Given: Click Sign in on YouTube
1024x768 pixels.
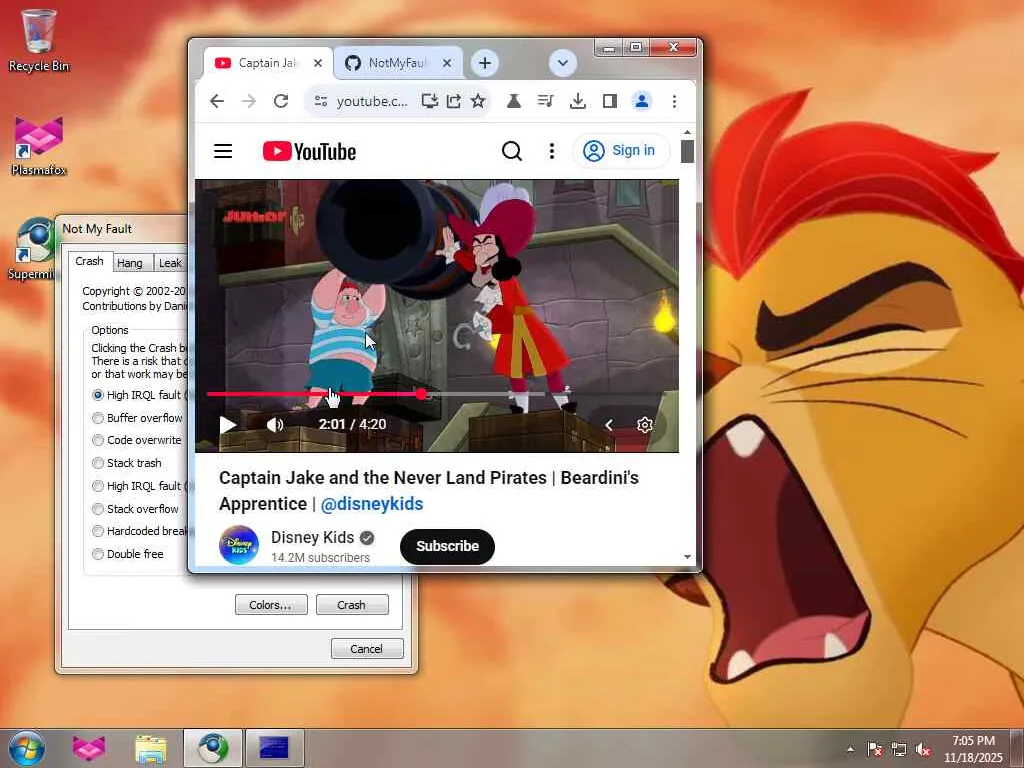Looking at the screenshot, I should click(621, 151).
